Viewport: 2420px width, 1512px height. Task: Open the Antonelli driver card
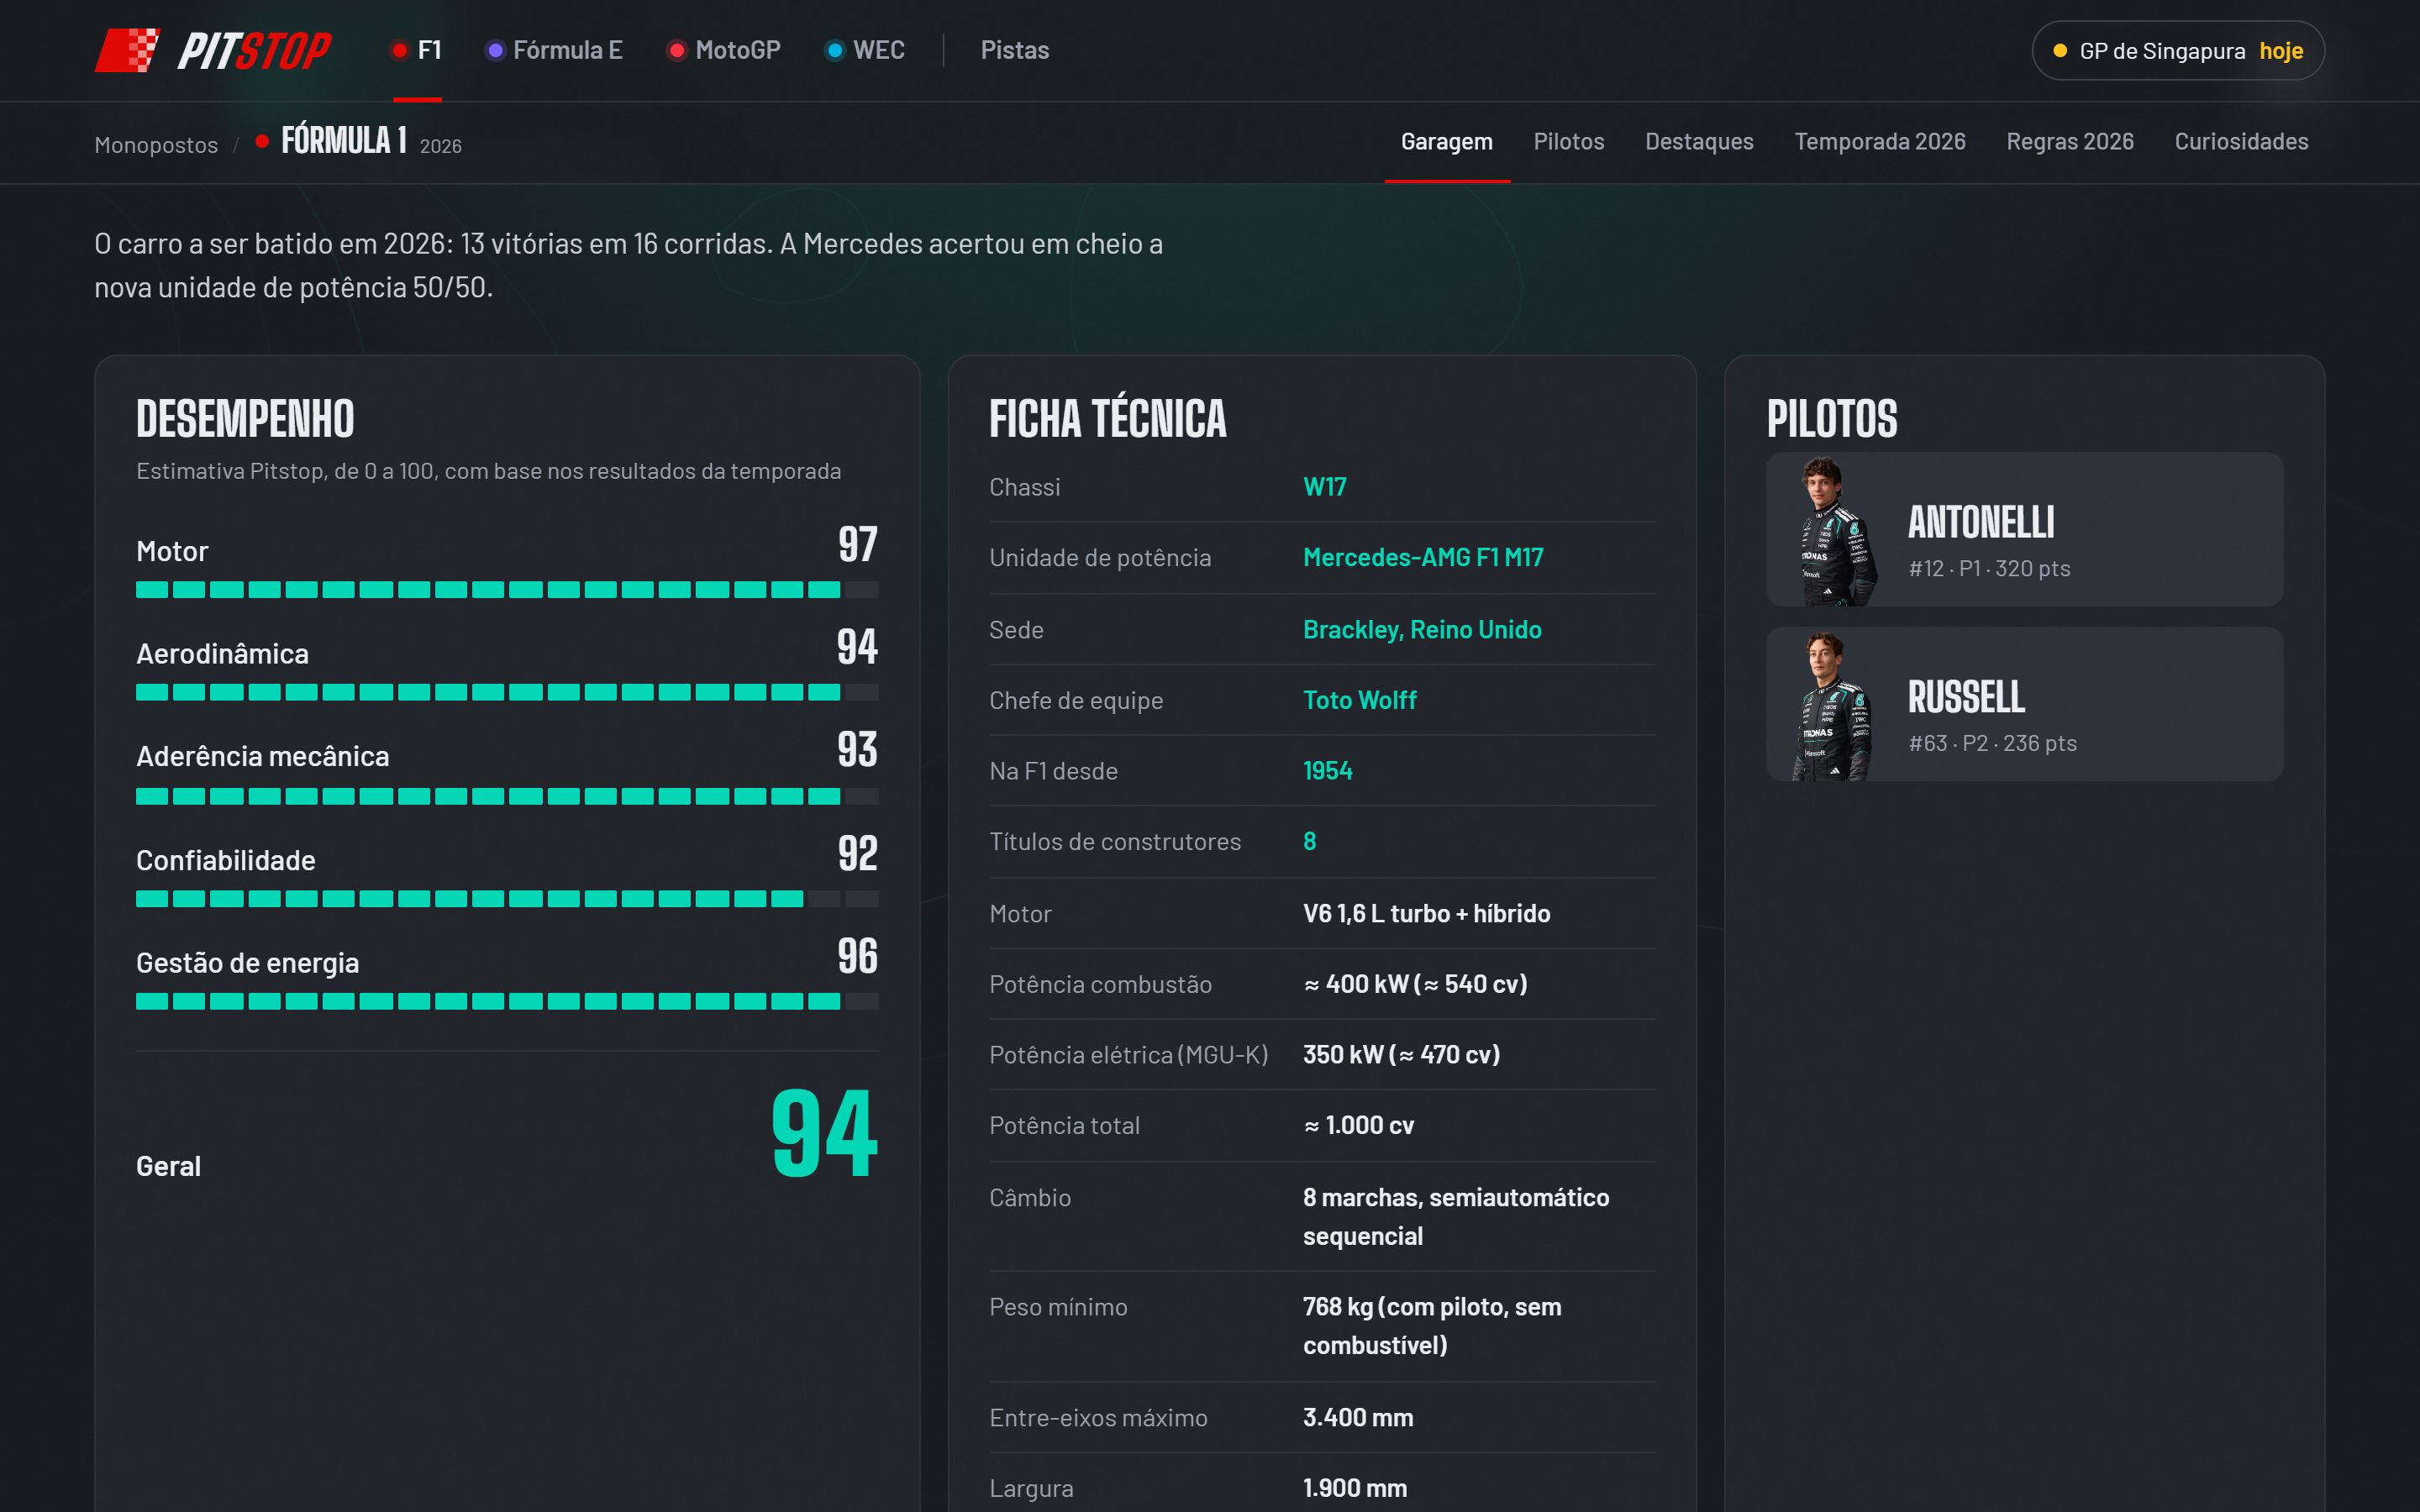[2024, 529]
